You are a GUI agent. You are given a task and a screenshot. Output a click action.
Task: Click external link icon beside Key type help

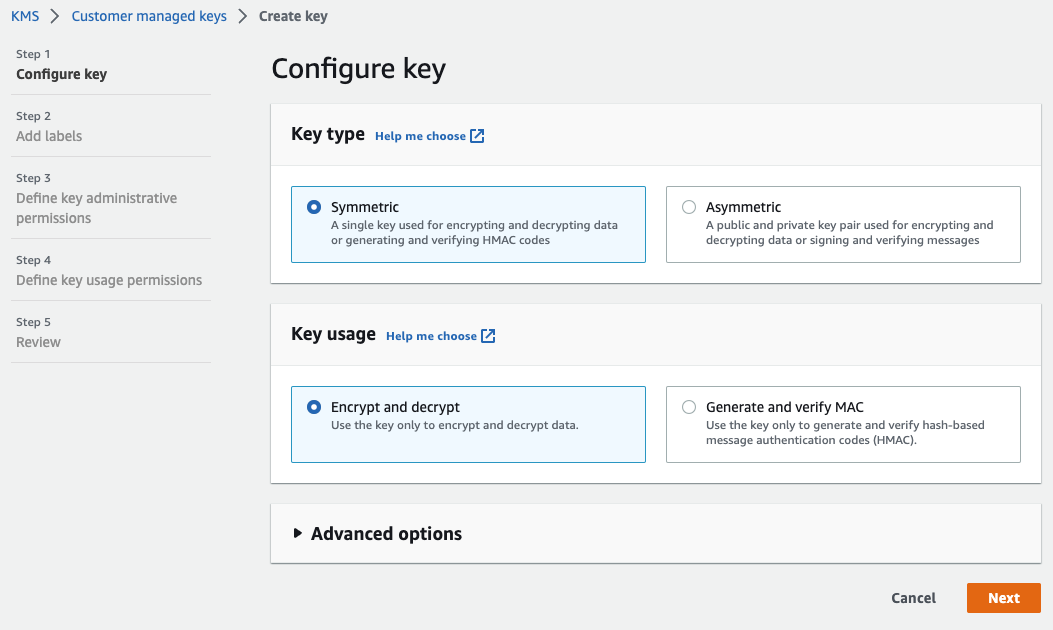click(477, 136)
